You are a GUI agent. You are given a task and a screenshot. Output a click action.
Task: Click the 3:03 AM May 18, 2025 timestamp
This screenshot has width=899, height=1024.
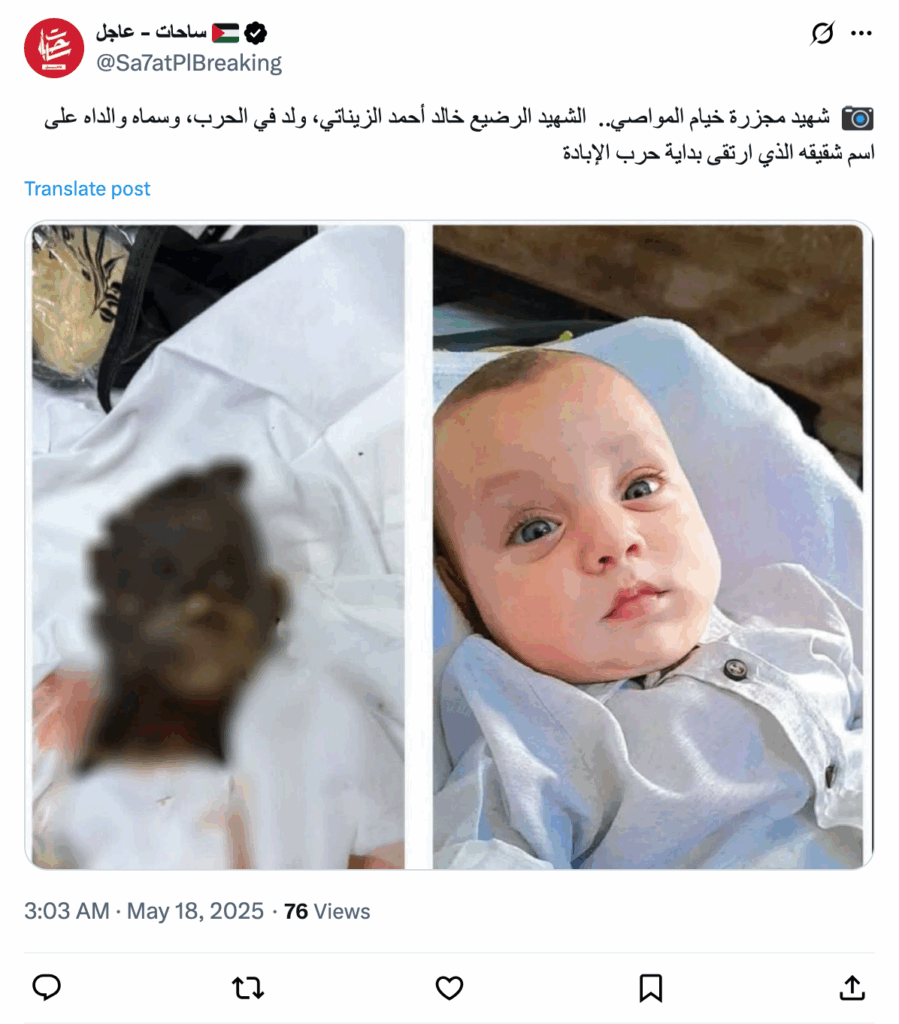144,911
